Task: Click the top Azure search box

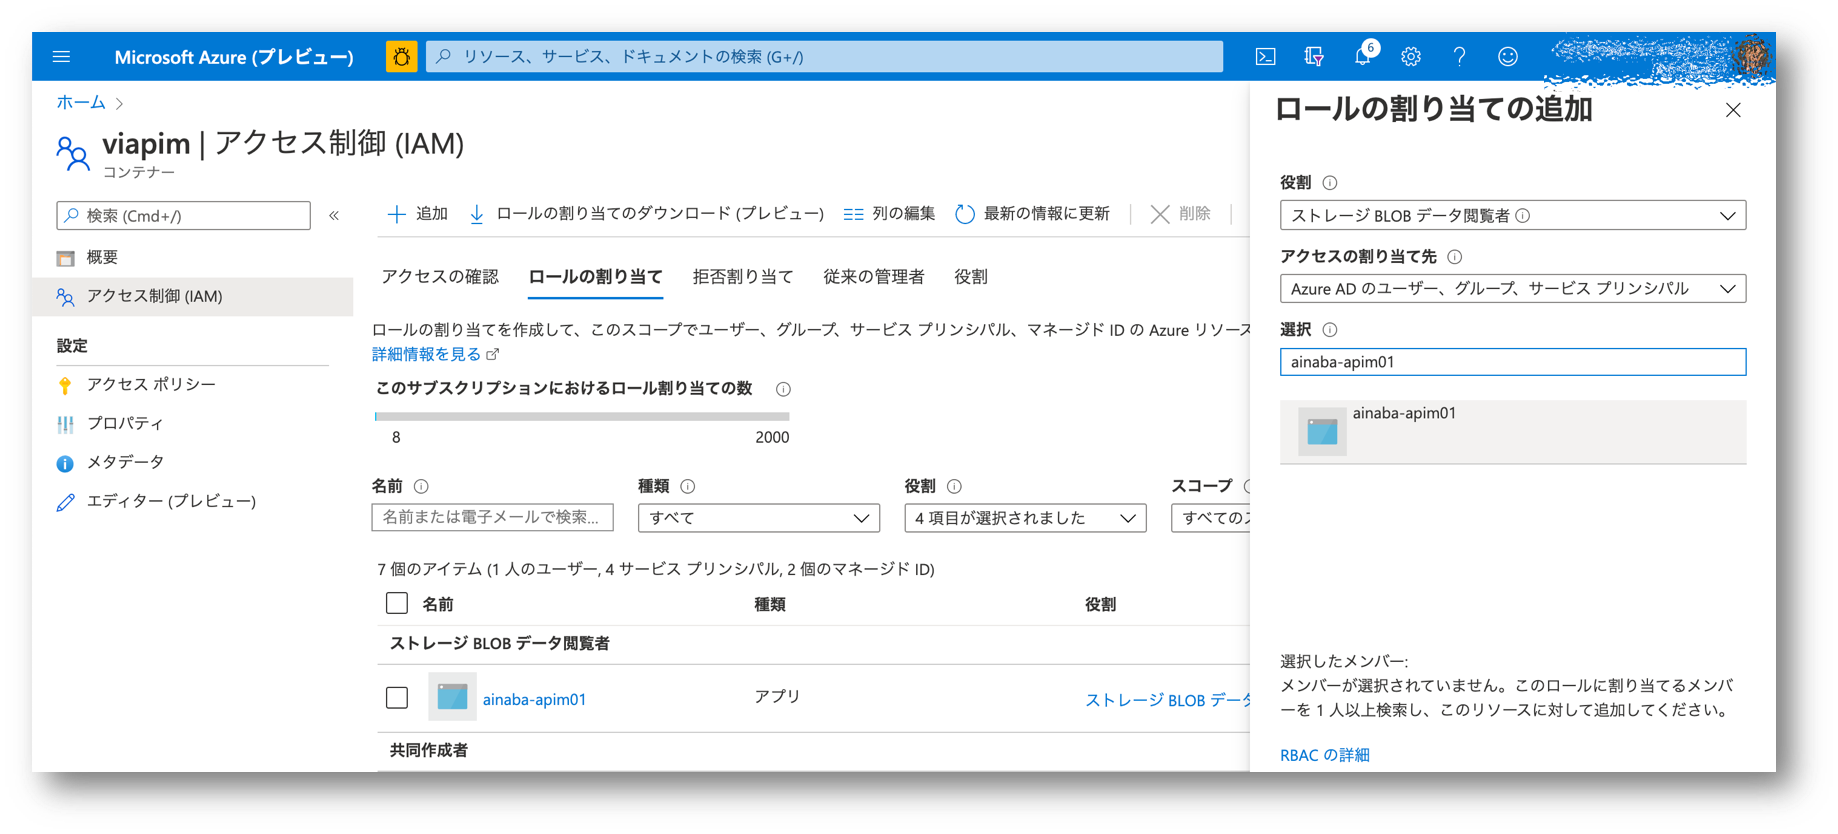Action: click(x=824, y=57)
